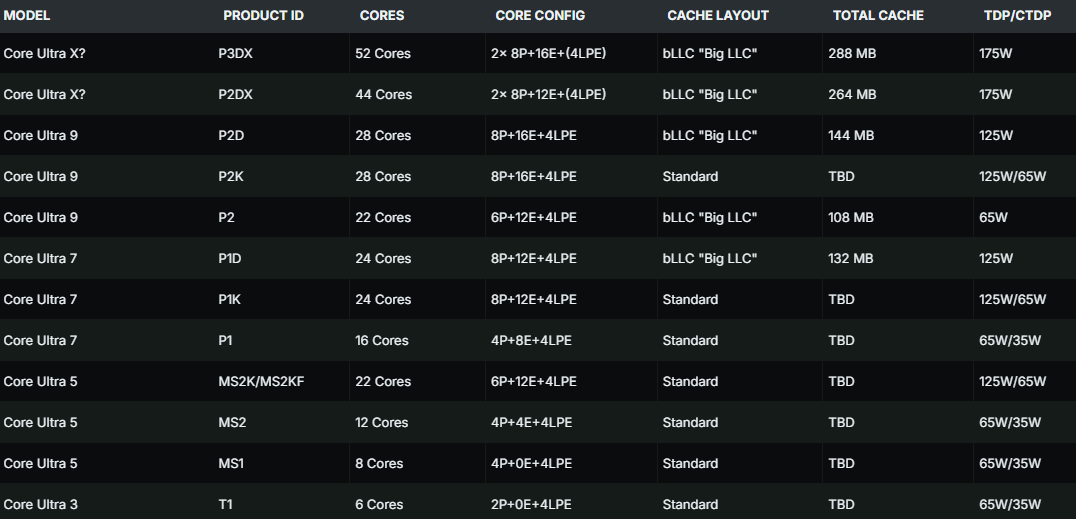Select the P2K product ID cell

[x=231, y=176]
